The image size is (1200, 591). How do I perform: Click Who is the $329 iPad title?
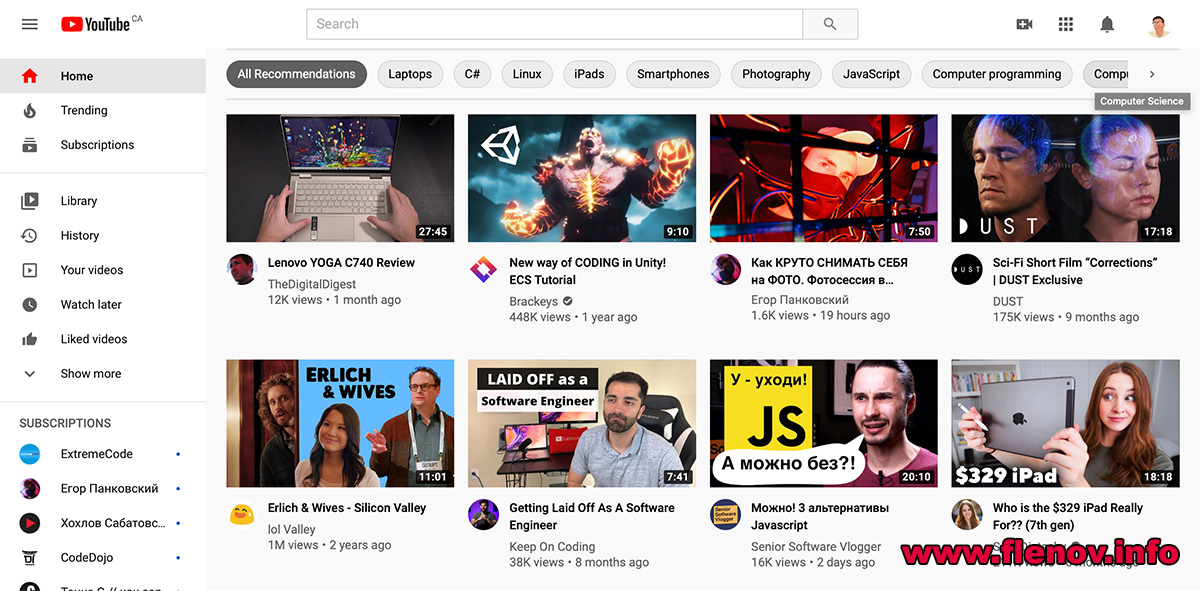pos(1068,516)
